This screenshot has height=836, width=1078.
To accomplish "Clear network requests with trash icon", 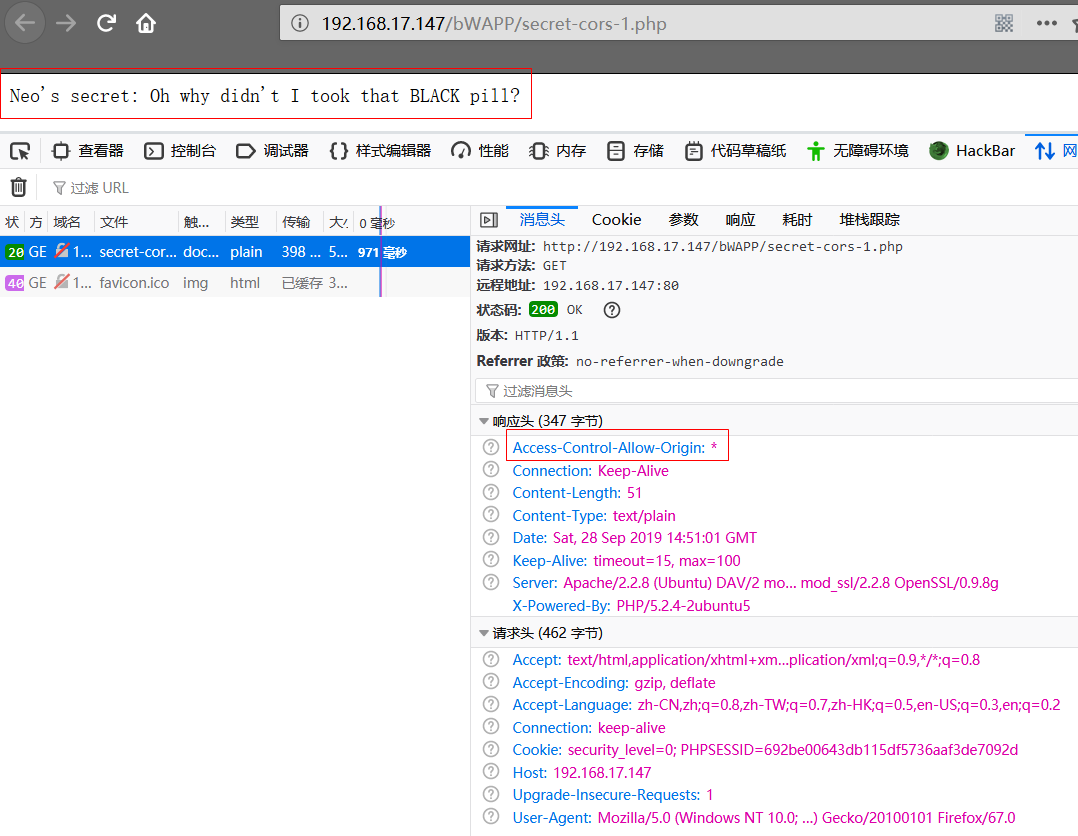I will 18,187.
